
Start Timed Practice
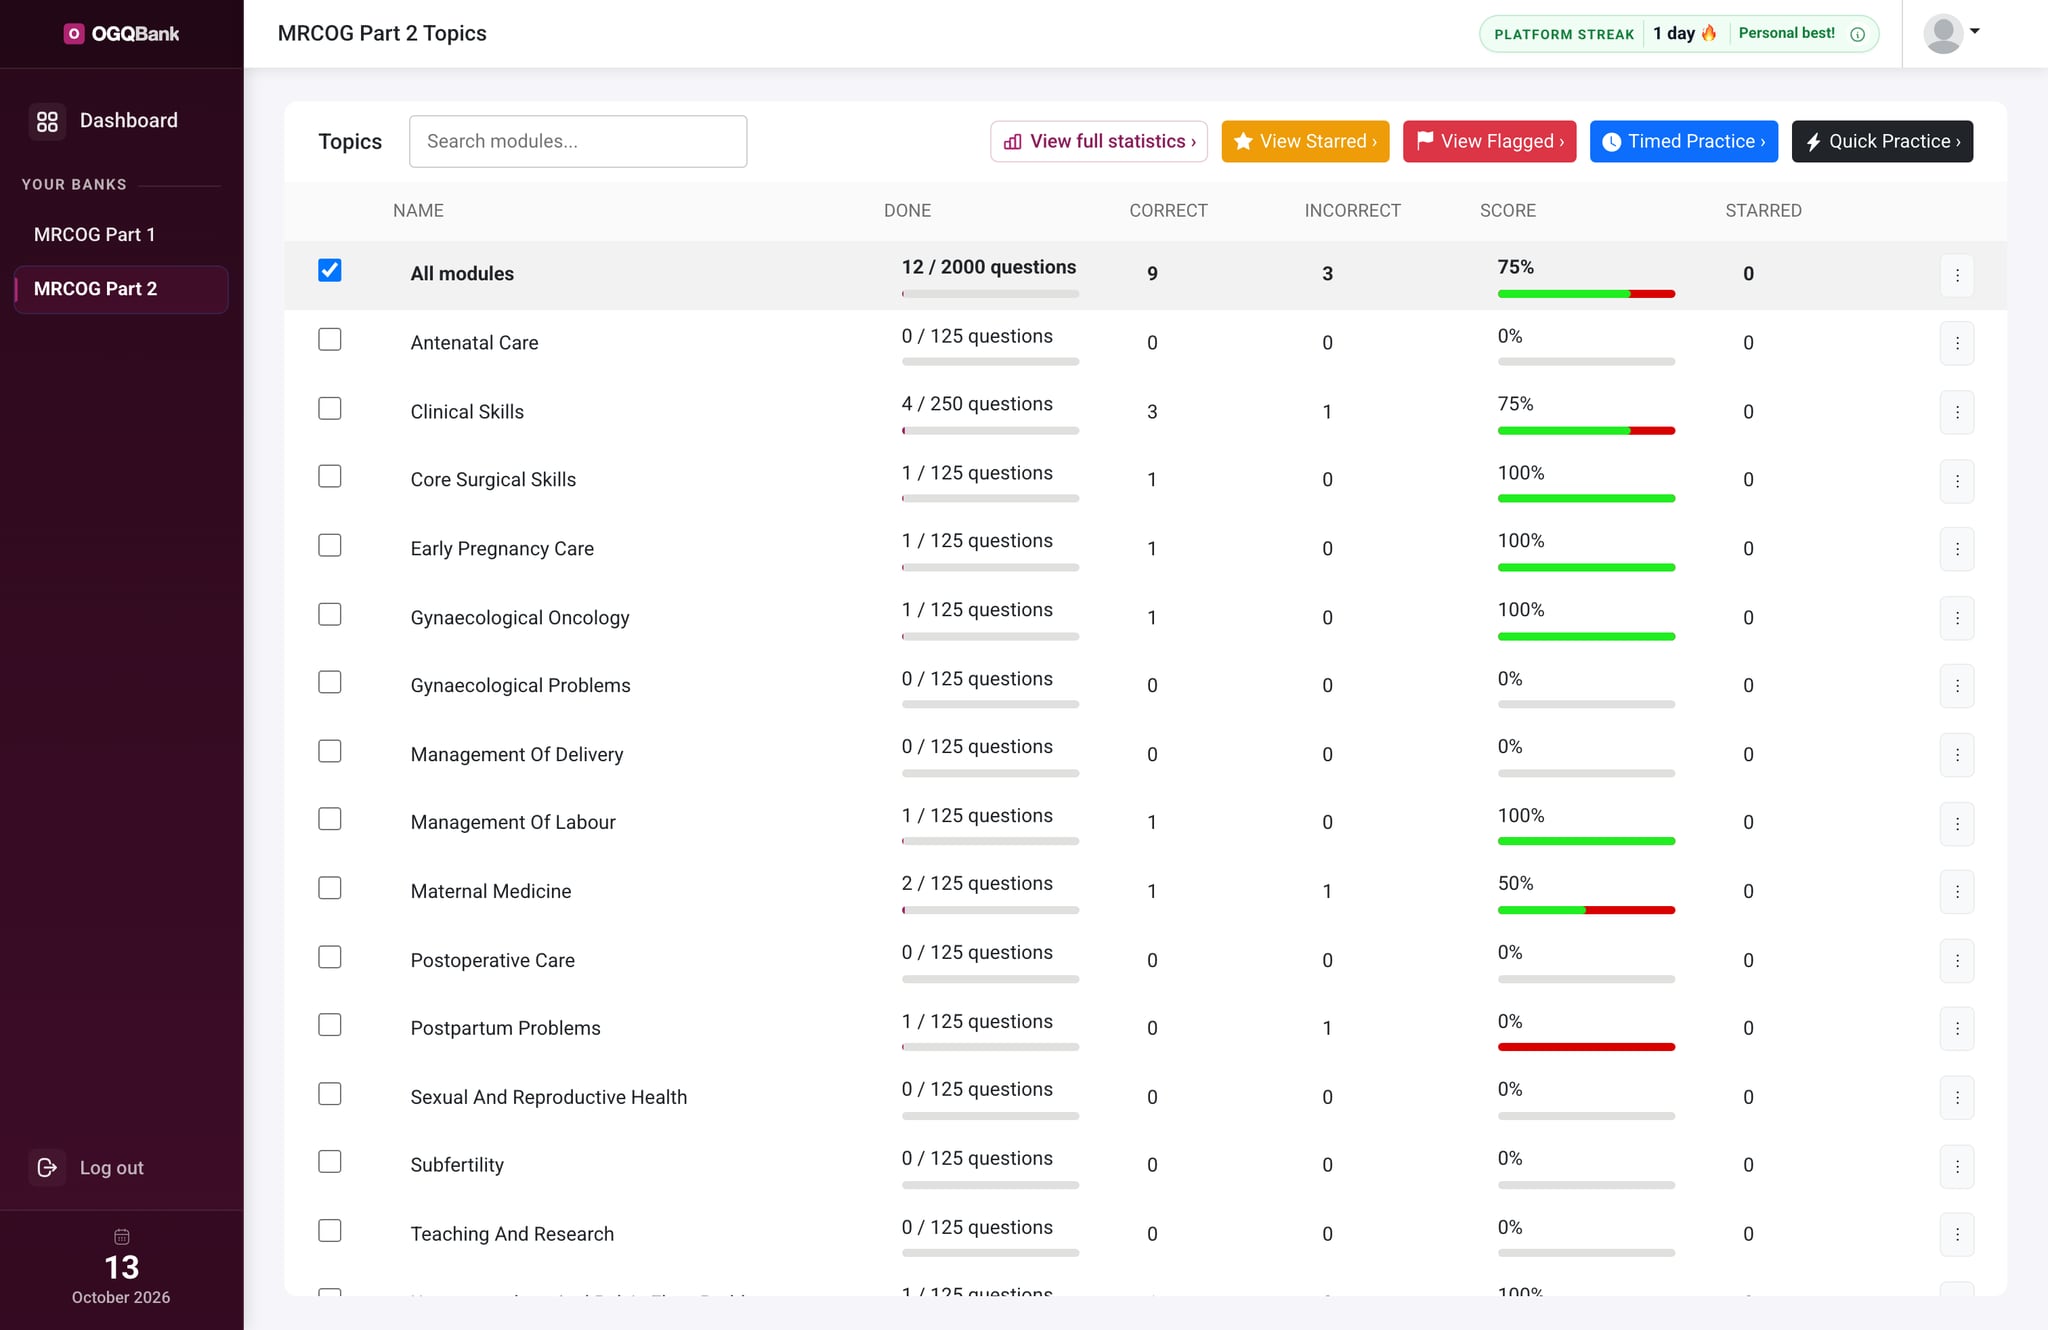coord(1684,141)
